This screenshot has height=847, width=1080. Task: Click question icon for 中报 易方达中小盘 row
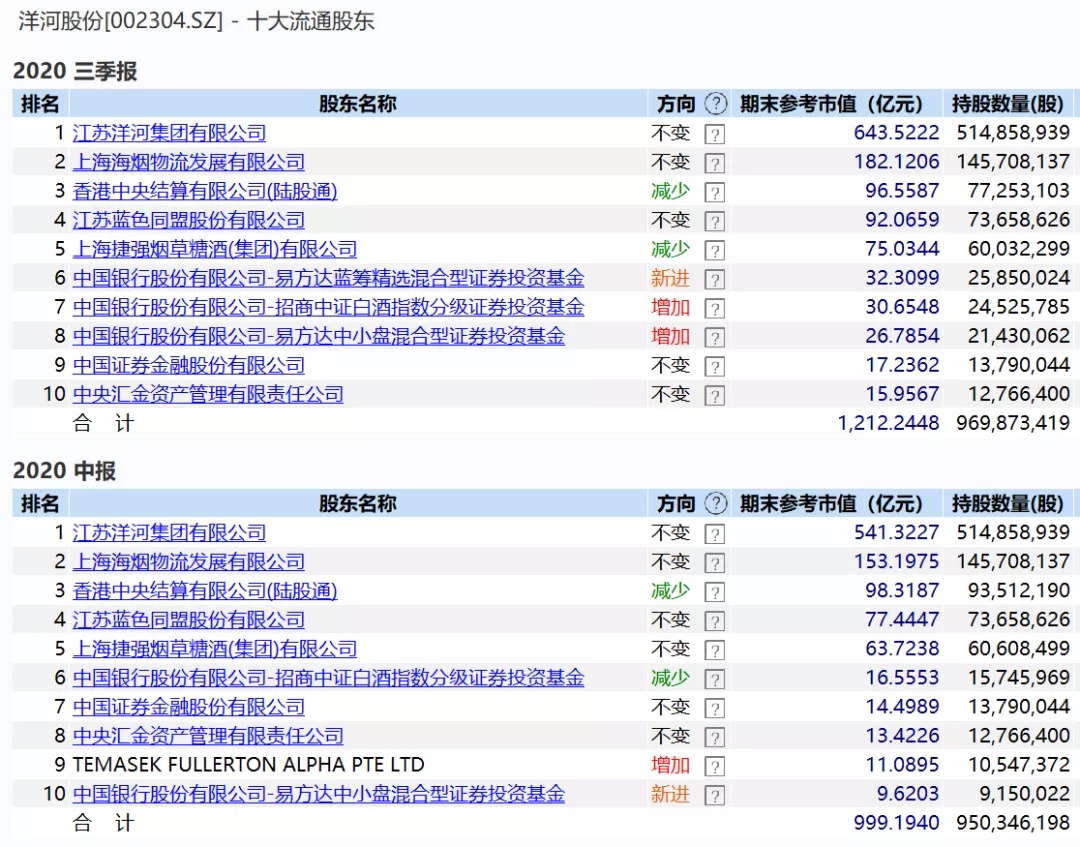pos(714,795)
